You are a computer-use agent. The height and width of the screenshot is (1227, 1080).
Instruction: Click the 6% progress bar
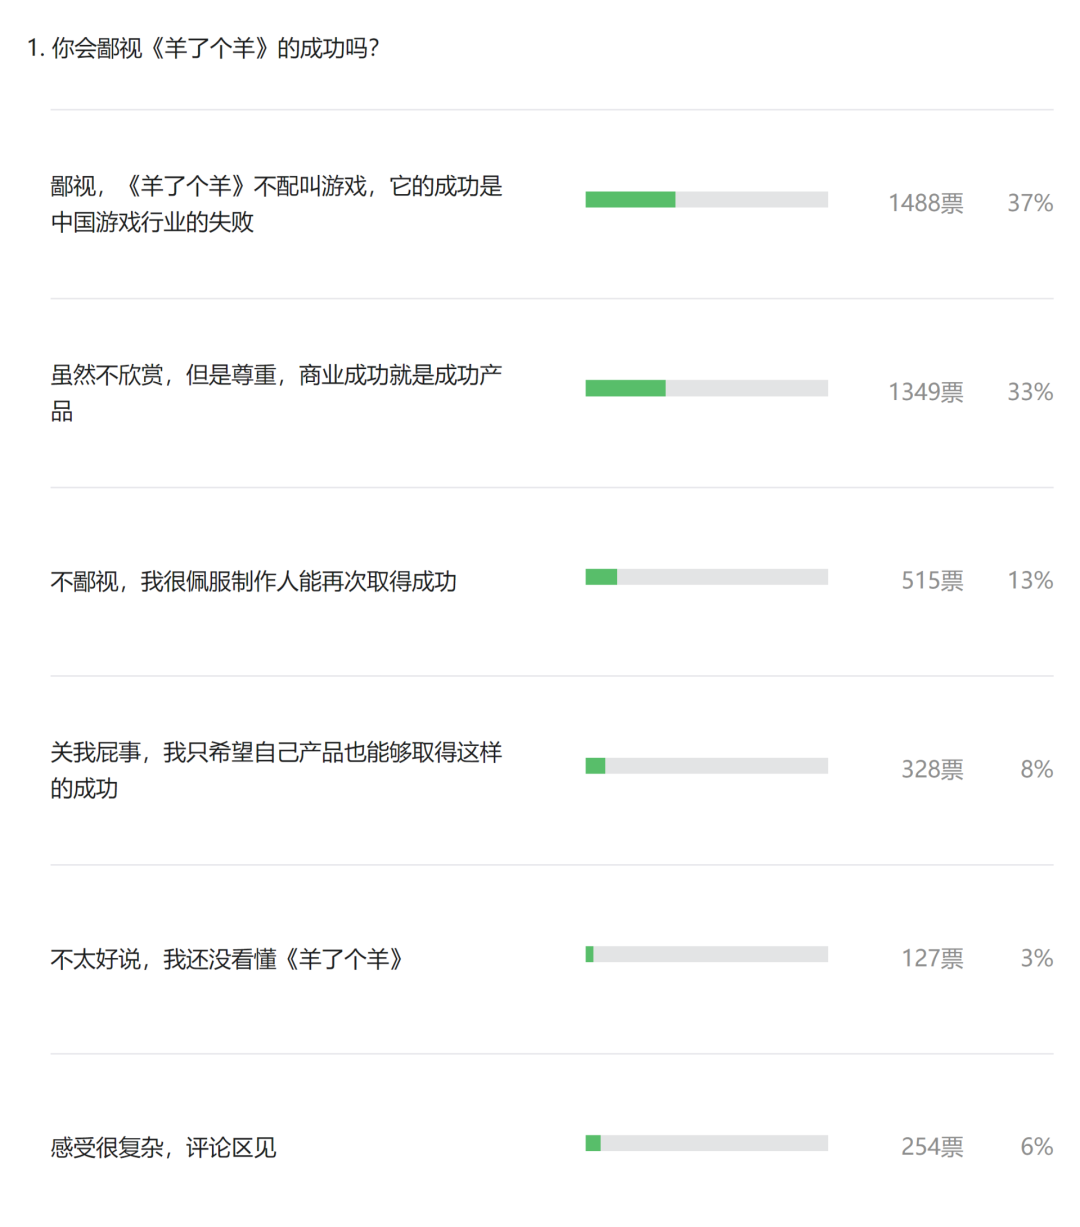point(707,1143)
